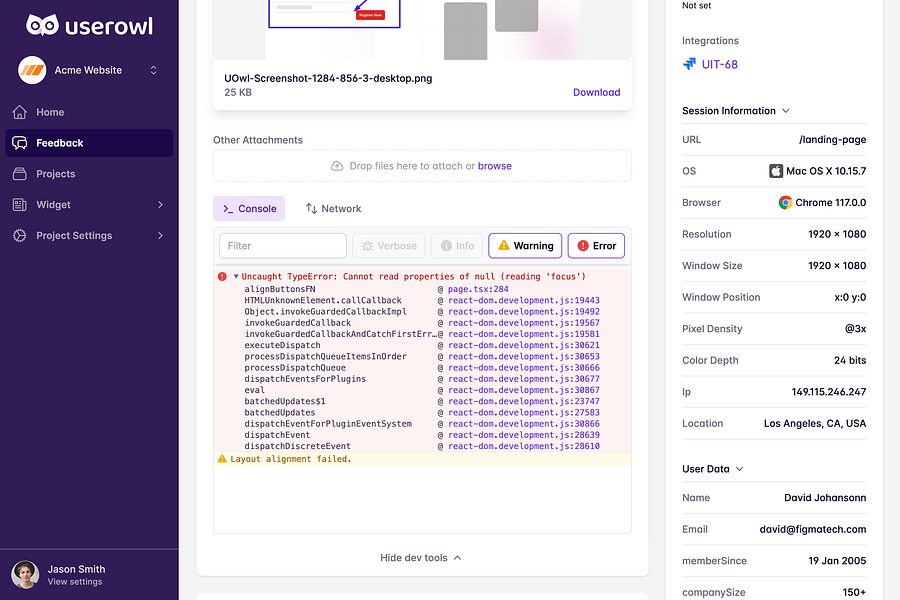Open Projects in sidebar
Screen dimensions: 900x600
[89, 174]
